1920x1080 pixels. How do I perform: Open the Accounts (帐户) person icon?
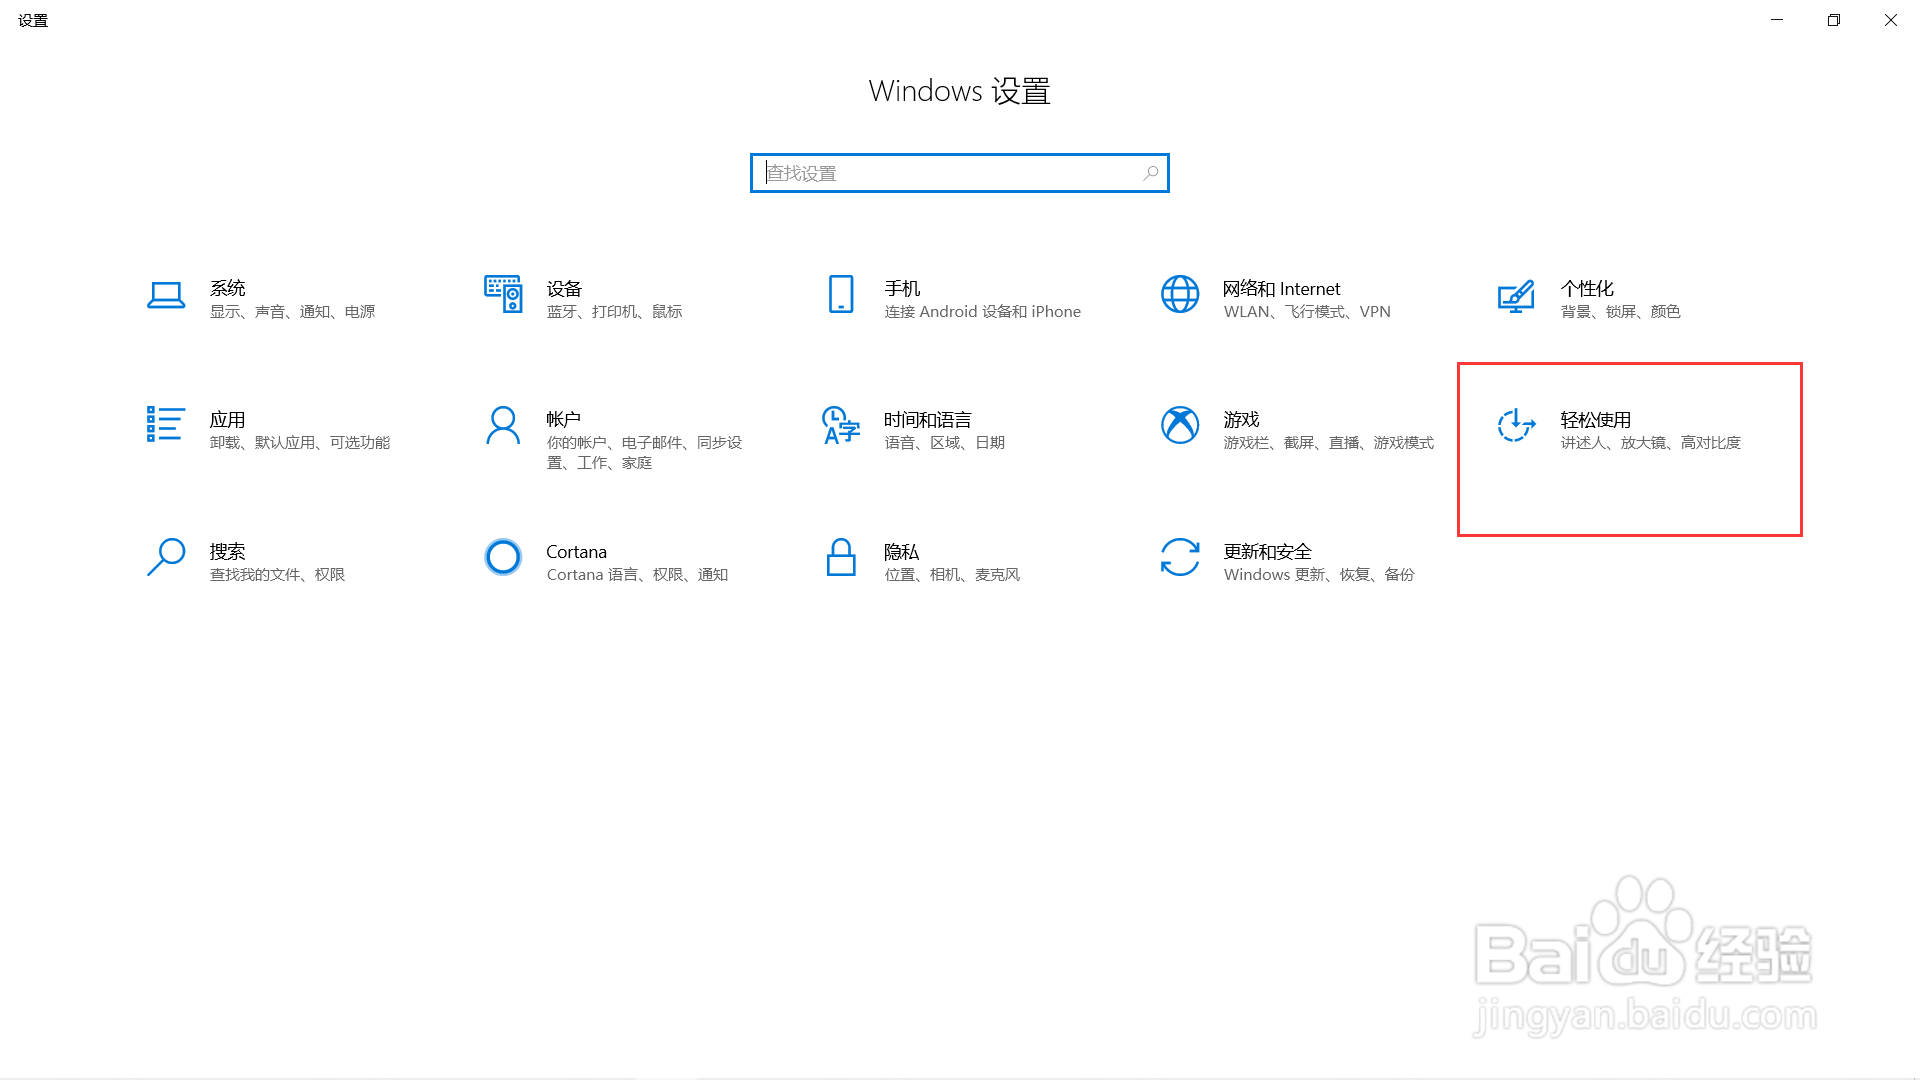(503, 425)
